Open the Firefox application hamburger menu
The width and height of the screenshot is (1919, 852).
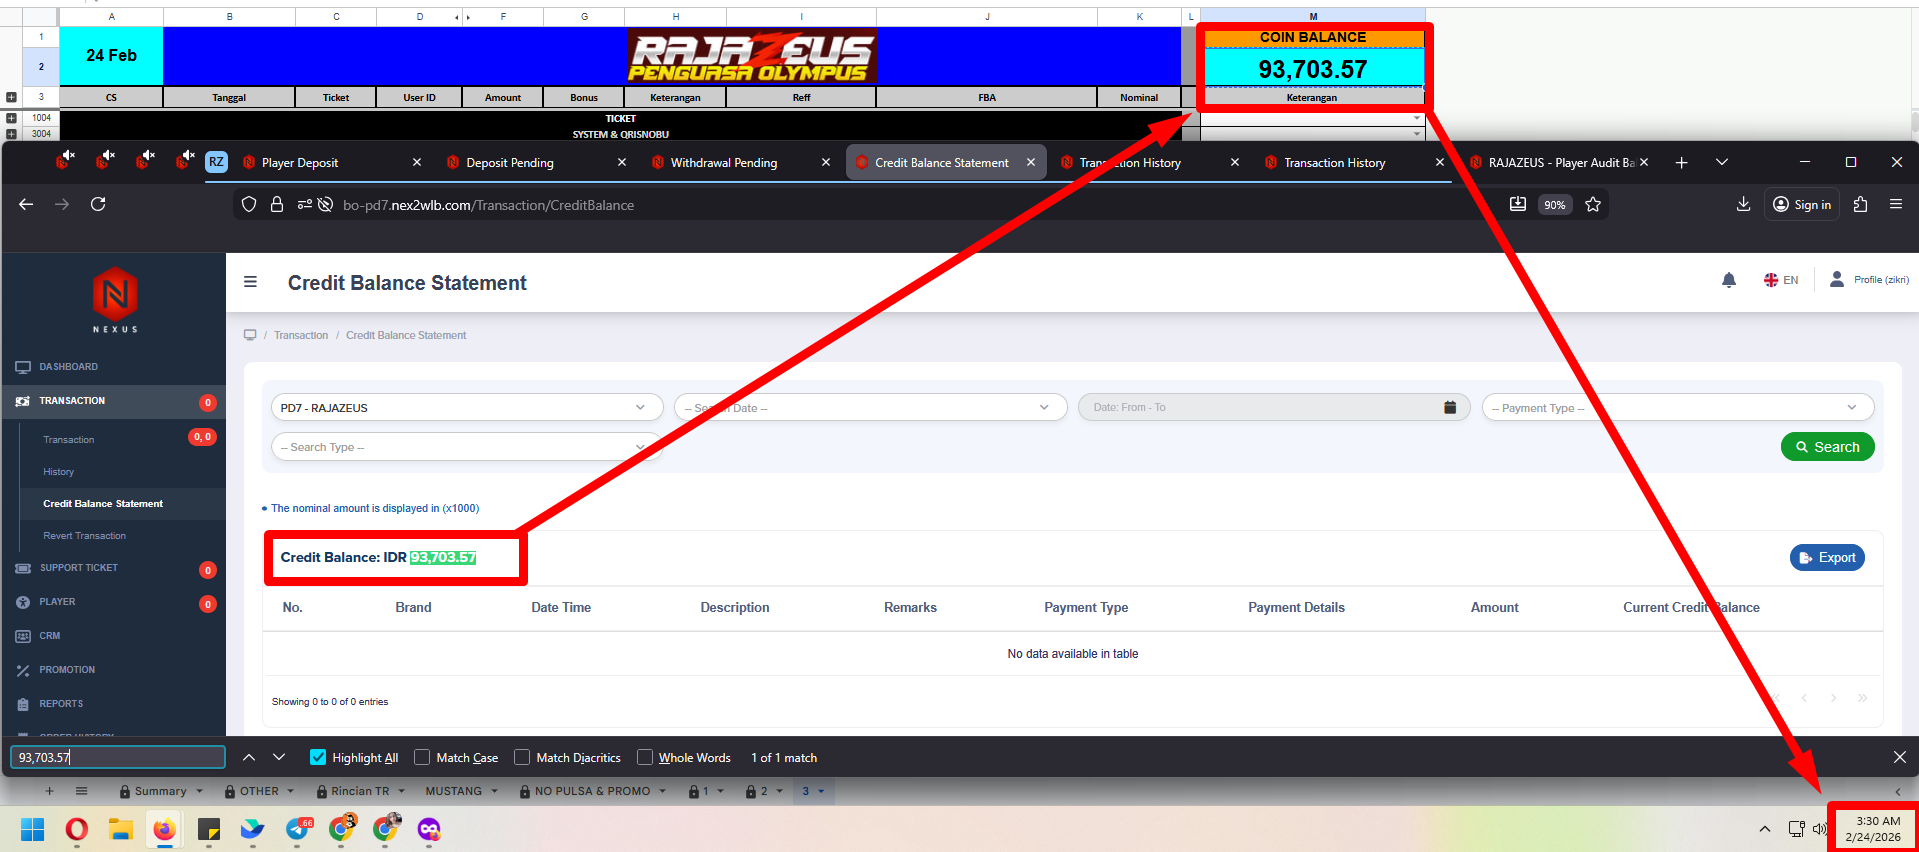click(x=1896, y=204)
